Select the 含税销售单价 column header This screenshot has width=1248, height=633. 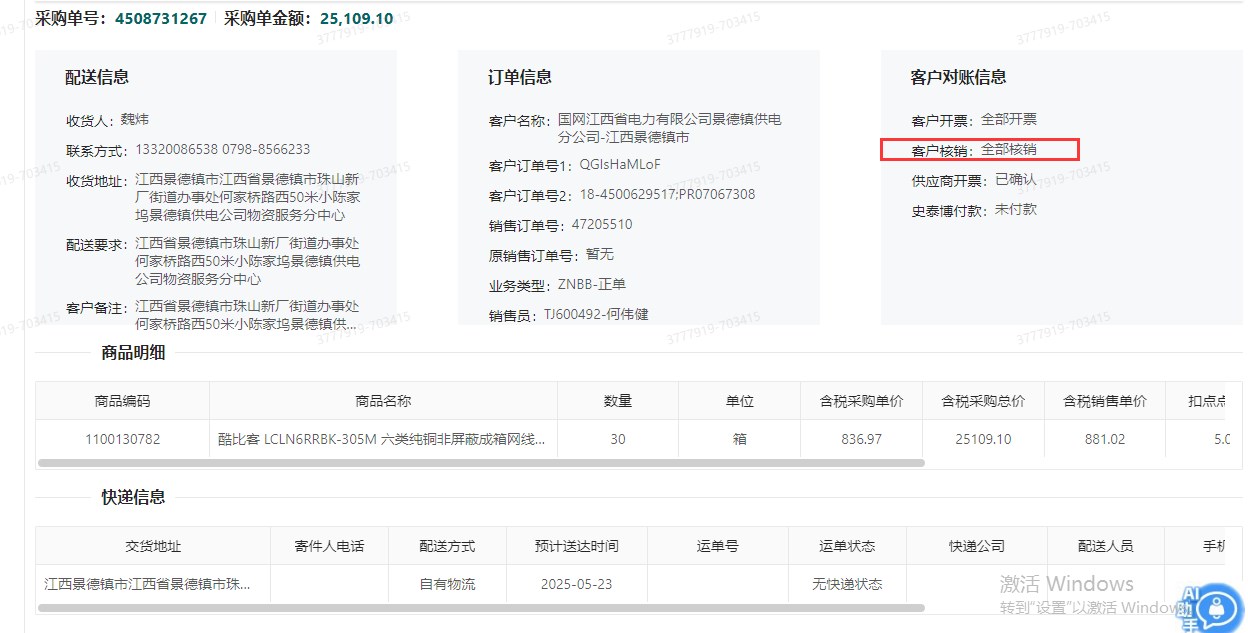point(1104,401)
